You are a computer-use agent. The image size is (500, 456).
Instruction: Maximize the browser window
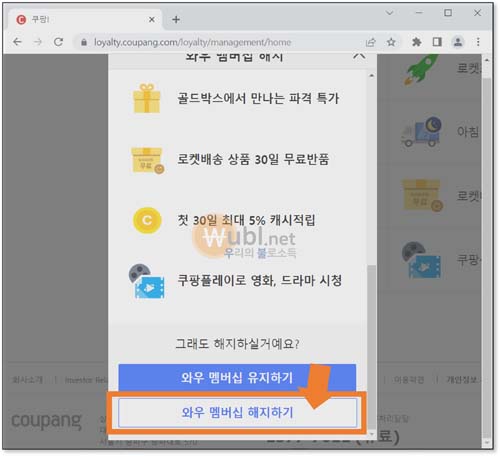448,13
